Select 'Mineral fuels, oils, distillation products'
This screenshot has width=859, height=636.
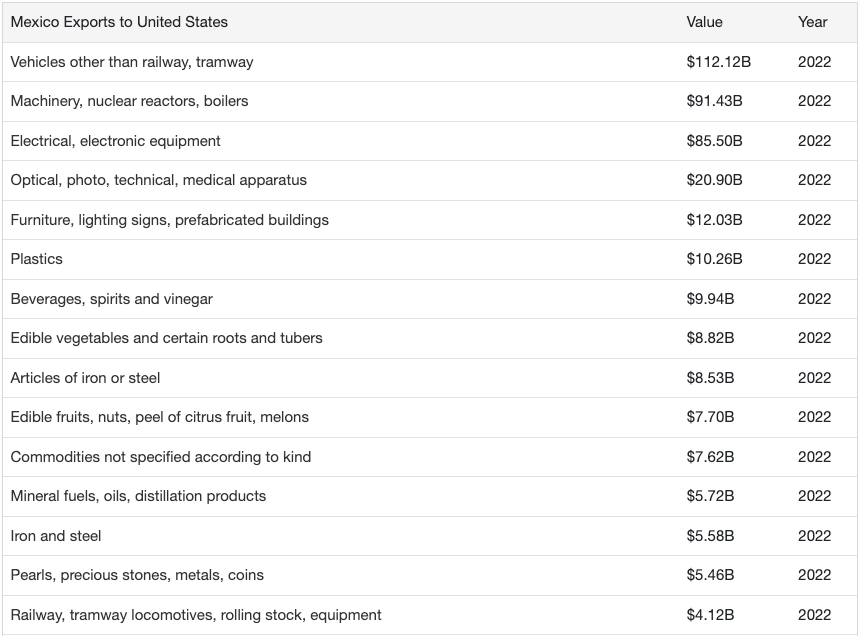tap(139, 496)
